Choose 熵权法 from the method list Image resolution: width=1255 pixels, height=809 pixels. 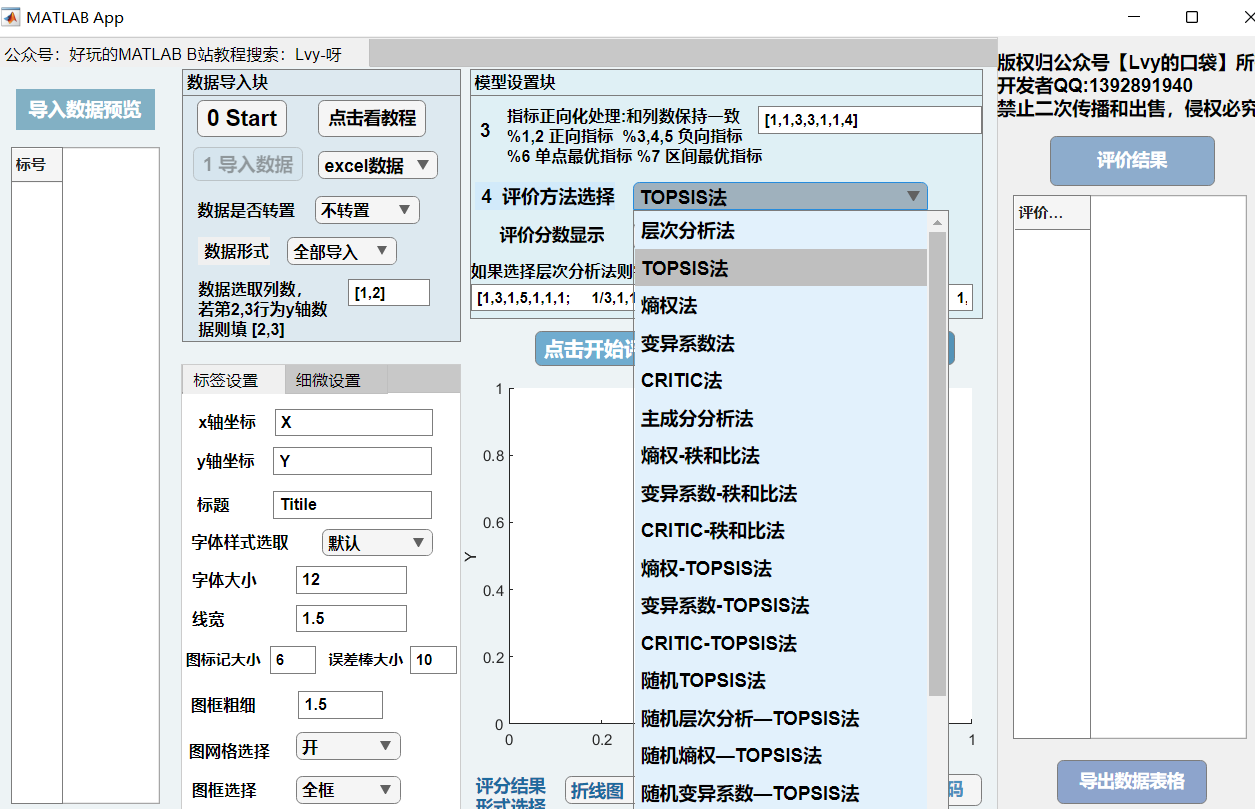(670, 306)
